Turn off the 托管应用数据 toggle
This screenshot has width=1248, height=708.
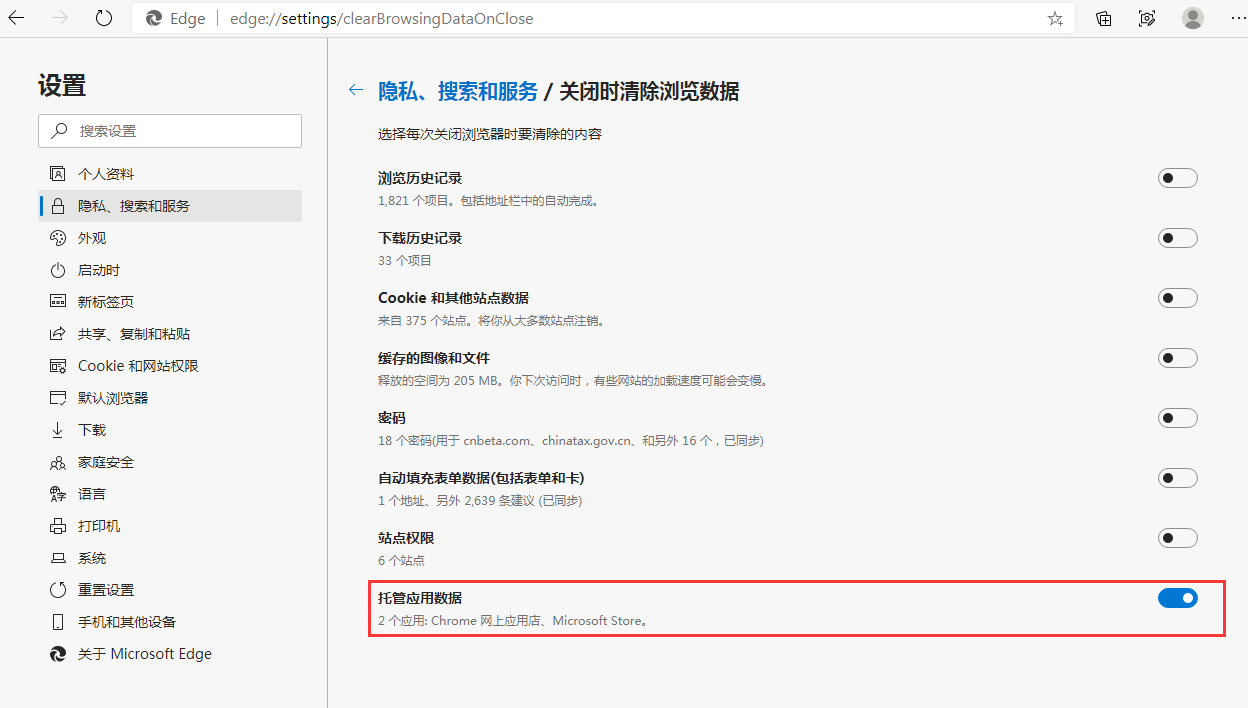tap(1177, 598)
